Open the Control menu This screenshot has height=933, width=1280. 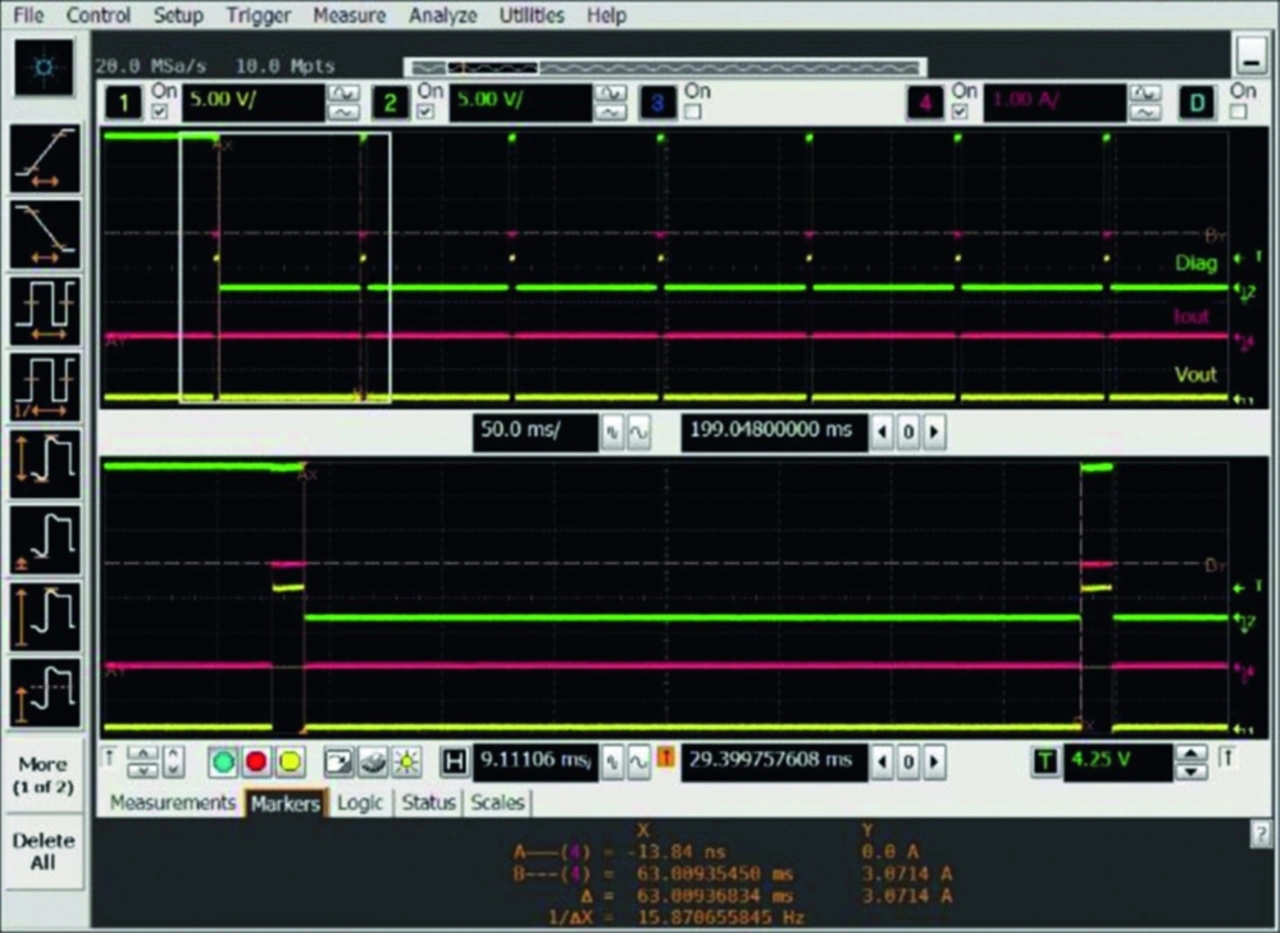tap(98, 15)
